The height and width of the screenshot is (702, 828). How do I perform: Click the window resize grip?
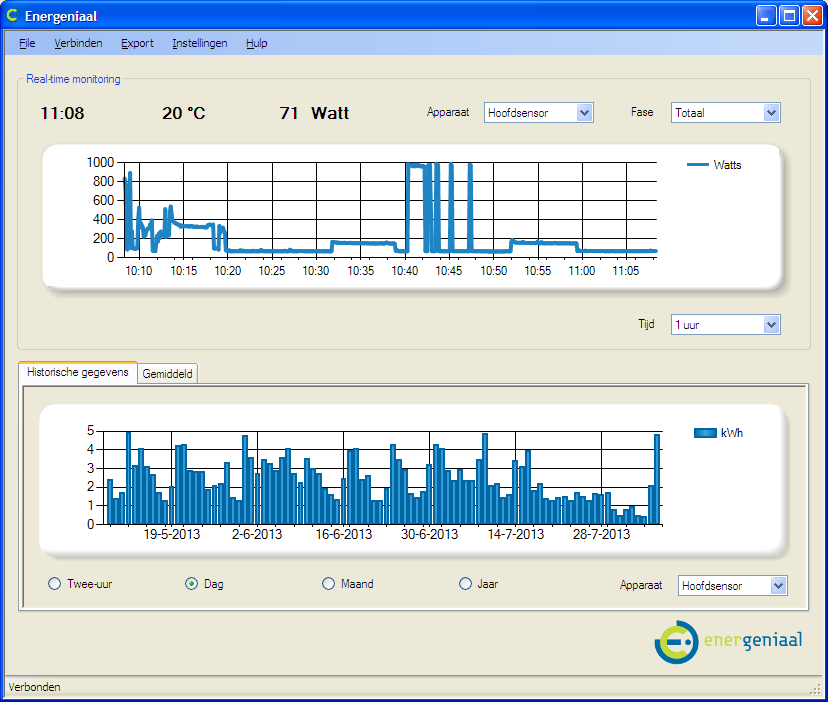816,690
